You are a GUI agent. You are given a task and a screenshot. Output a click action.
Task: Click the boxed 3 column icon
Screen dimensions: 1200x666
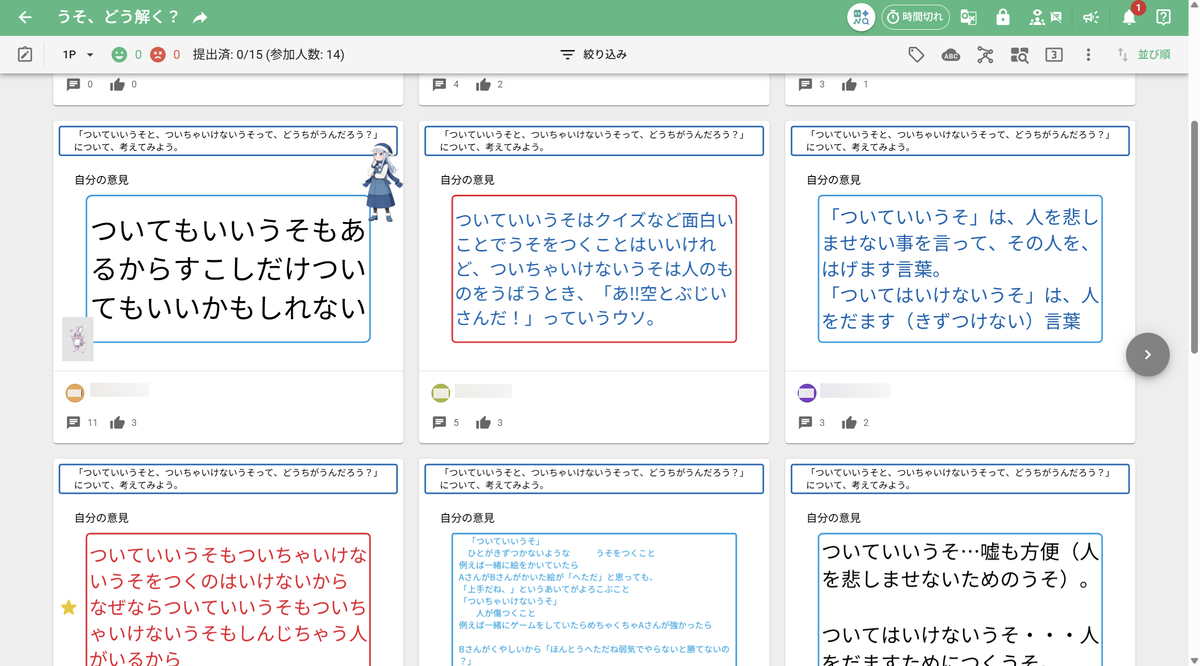(x=1054, y=55)
